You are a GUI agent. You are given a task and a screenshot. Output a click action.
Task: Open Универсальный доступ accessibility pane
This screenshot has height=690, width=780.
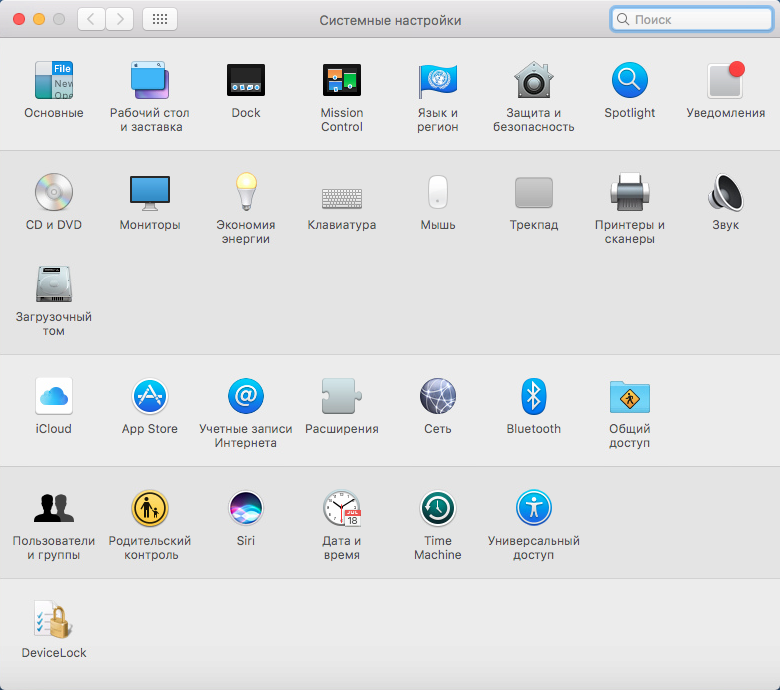point(534,509)
